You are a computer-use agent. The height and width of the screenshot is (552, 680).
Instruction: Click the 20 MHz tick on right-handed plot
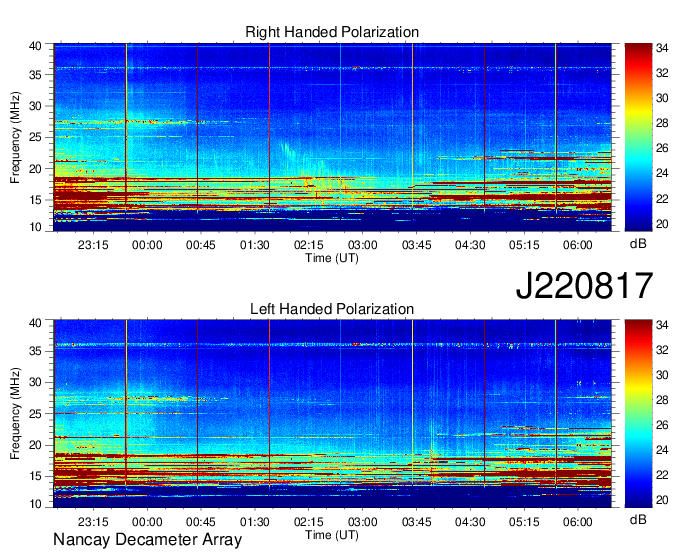tap(35, 169)
